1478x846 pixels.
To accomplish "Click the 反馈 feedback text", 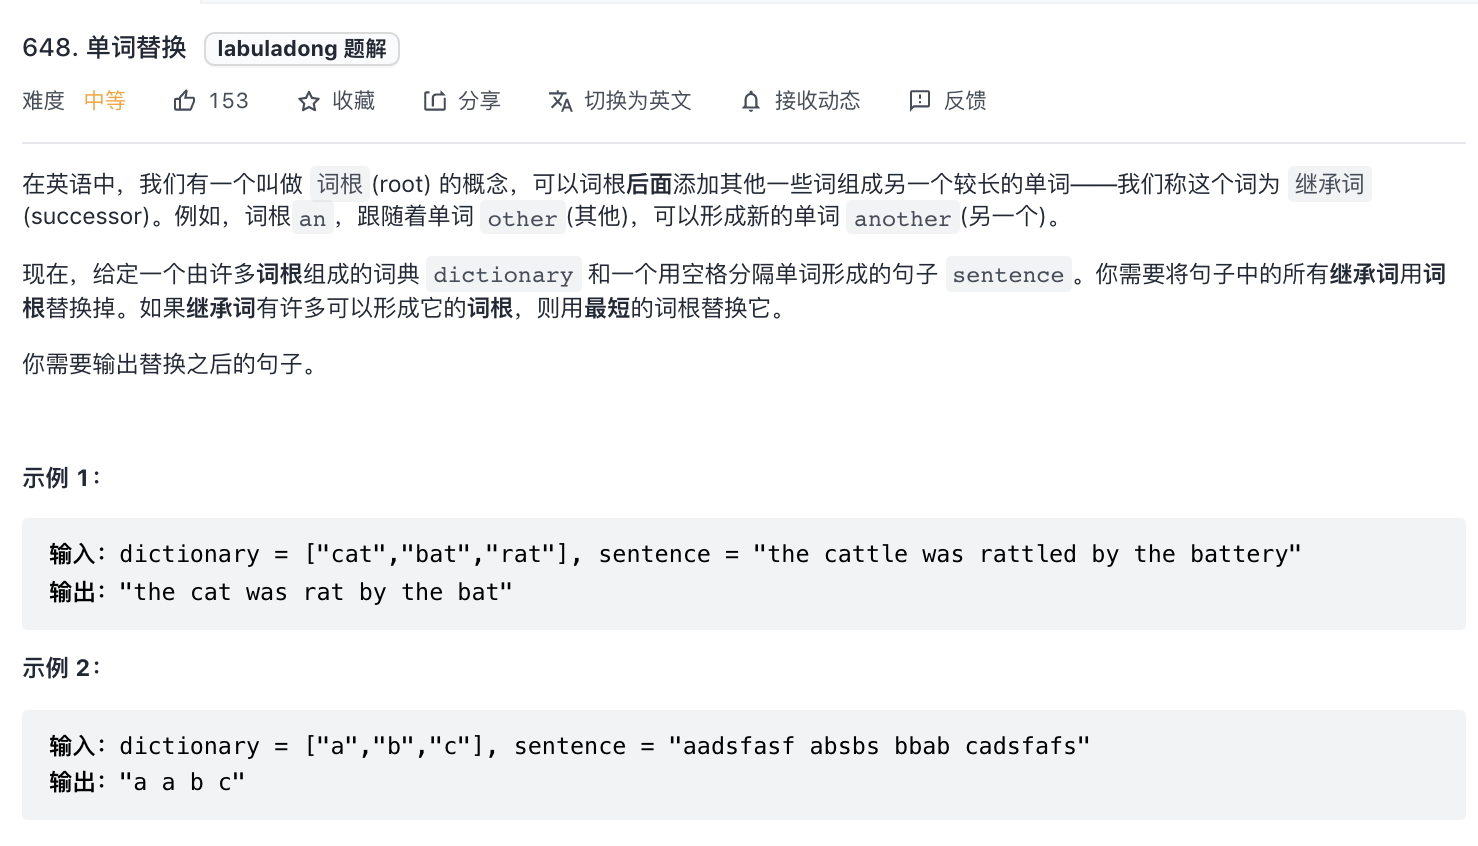I will (965, 101).
